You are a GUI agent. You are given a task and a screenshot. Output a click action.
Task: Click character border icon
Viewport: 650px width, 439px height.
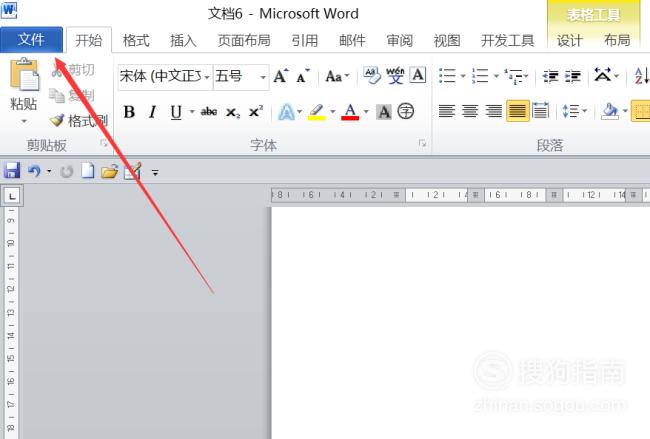[418, 75]
